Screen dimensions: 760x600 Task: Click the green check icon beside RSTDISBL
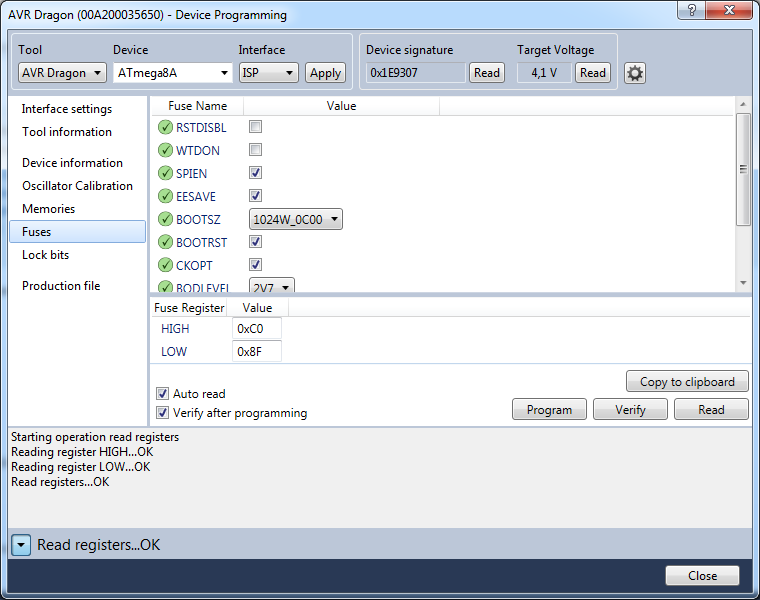pos(165,127)
